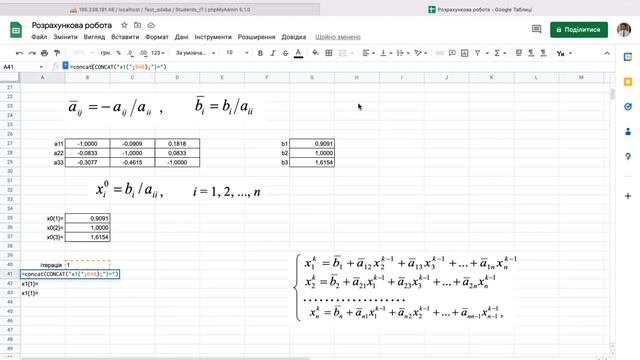Select the cell containing 0,1818
Image resolution: width=640 pixels, height=360 pixels.
click(x=177, y=143)
